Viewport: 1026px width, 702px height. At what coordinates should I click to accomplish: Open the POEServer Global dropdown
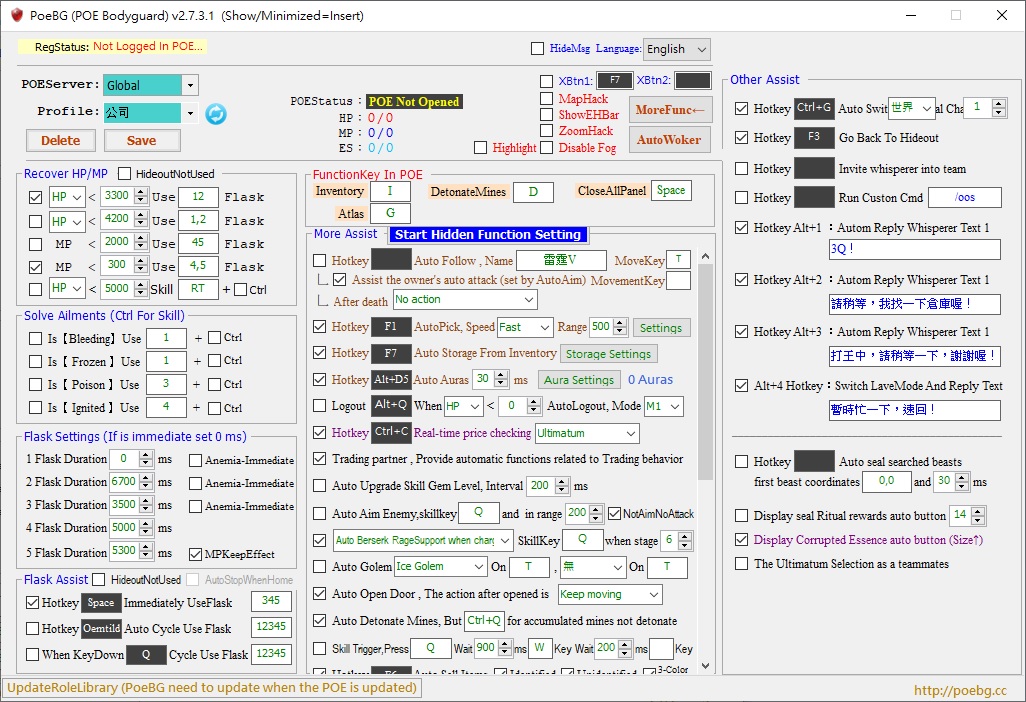point(190,85)
